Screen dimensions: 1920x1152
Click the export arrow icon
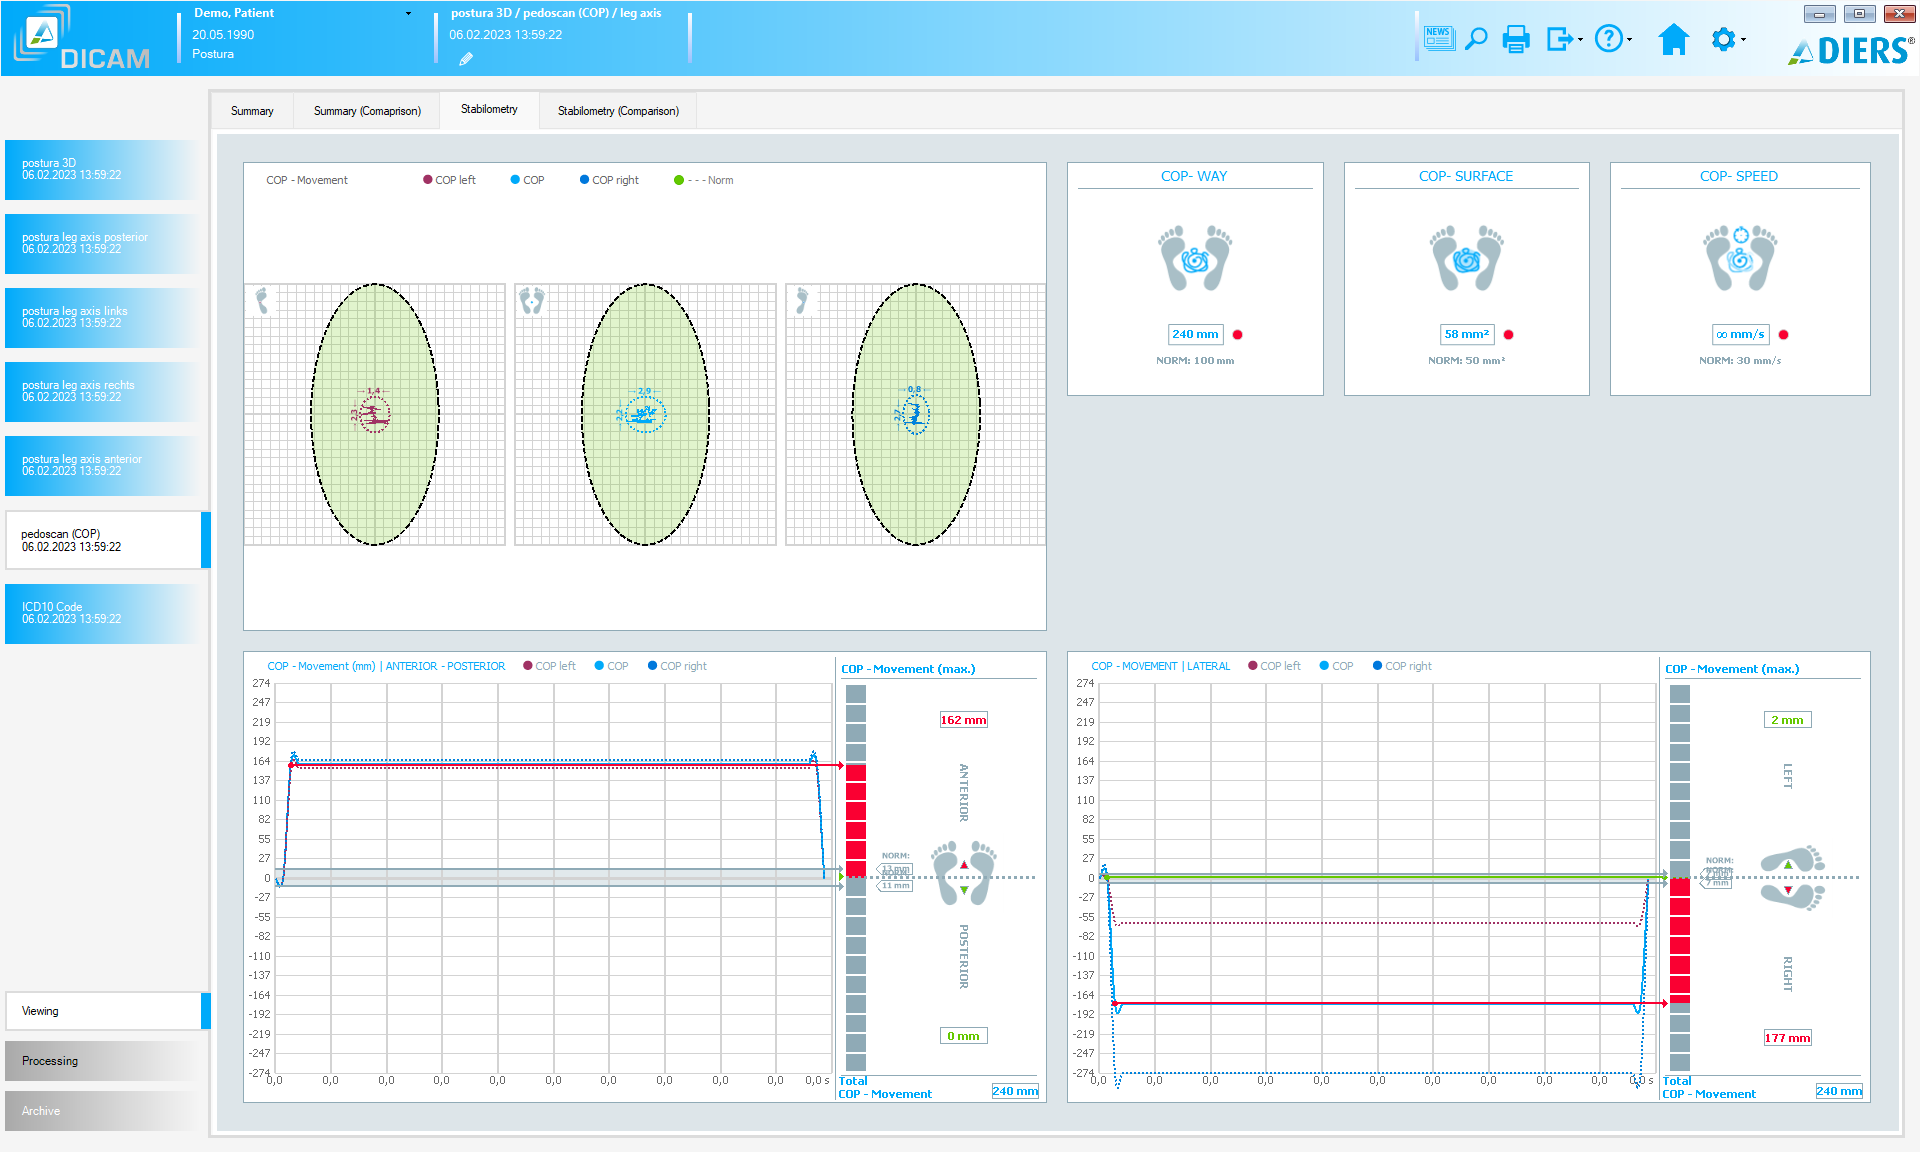click(1558, 39)
